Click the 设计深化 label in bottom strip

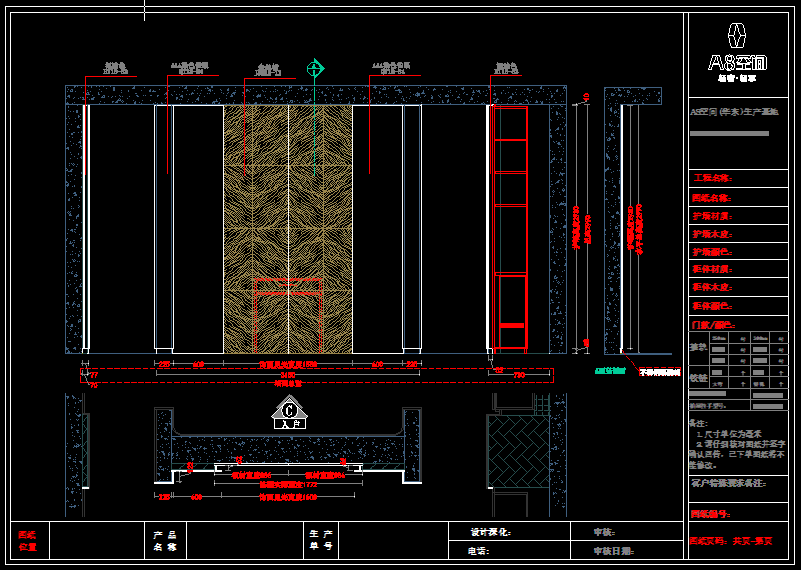490,532
